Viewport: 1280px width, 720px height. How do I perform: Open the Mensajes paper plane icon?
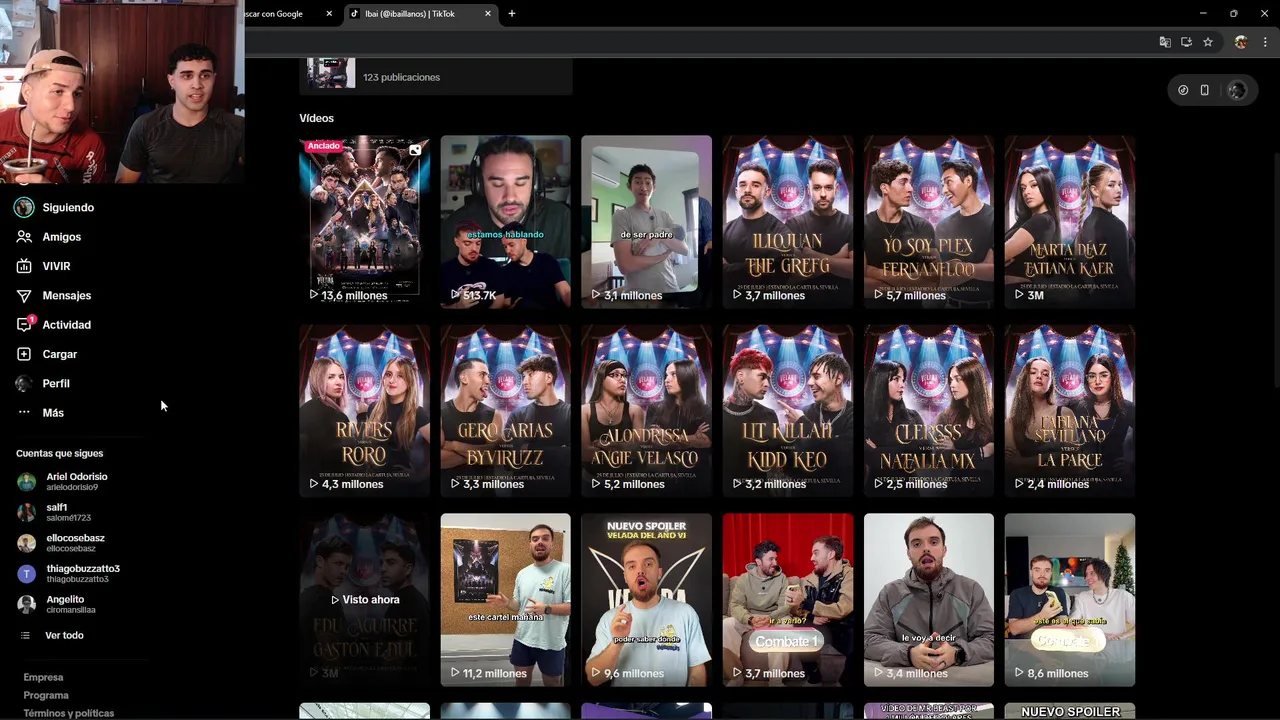[x=24, y=296]
